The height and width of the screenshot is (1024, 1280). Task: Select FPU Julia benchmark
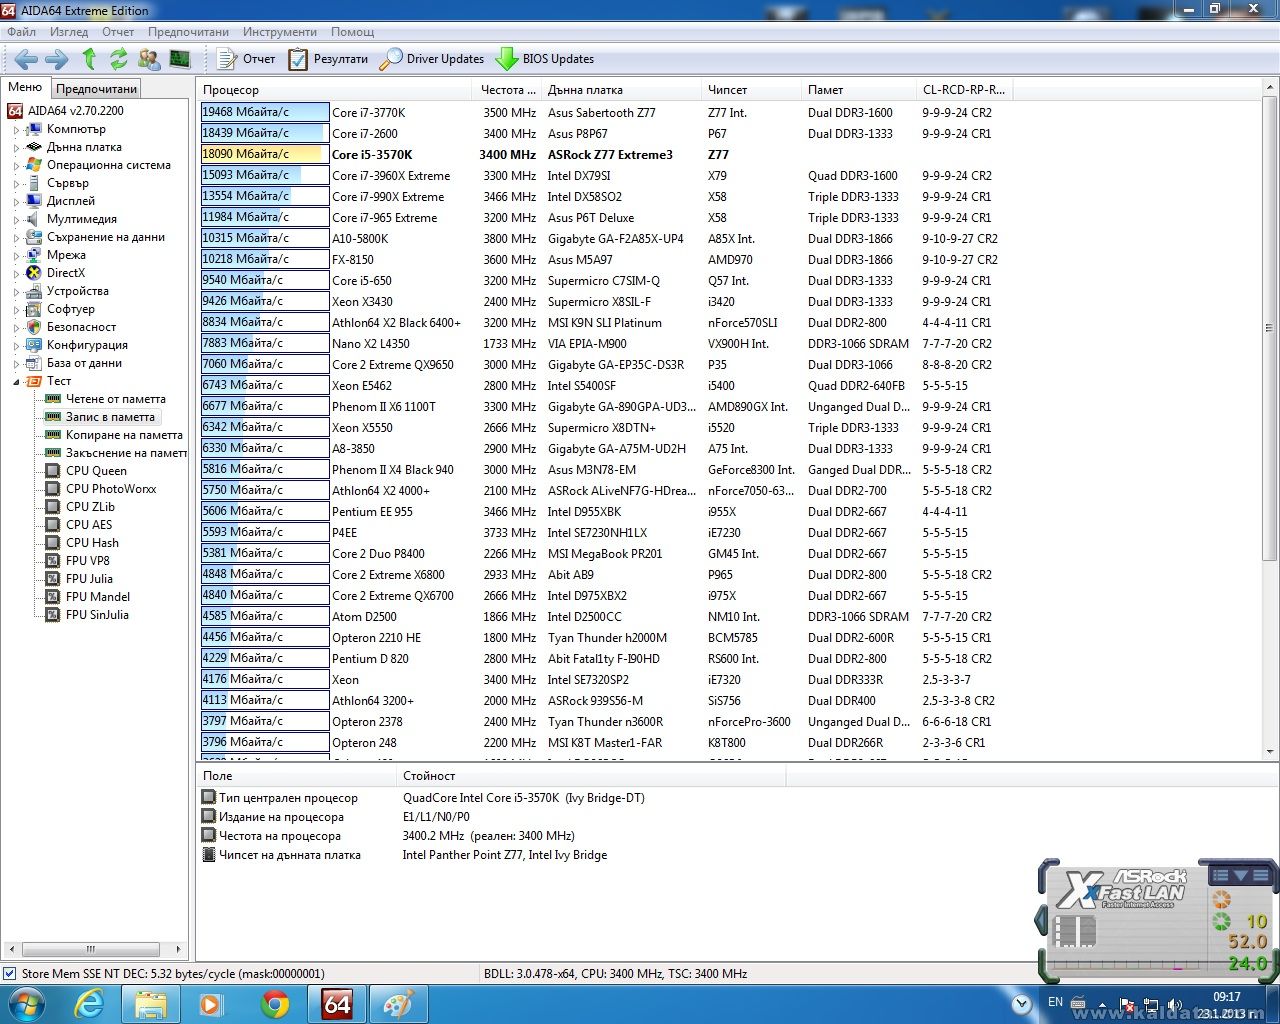89,579
